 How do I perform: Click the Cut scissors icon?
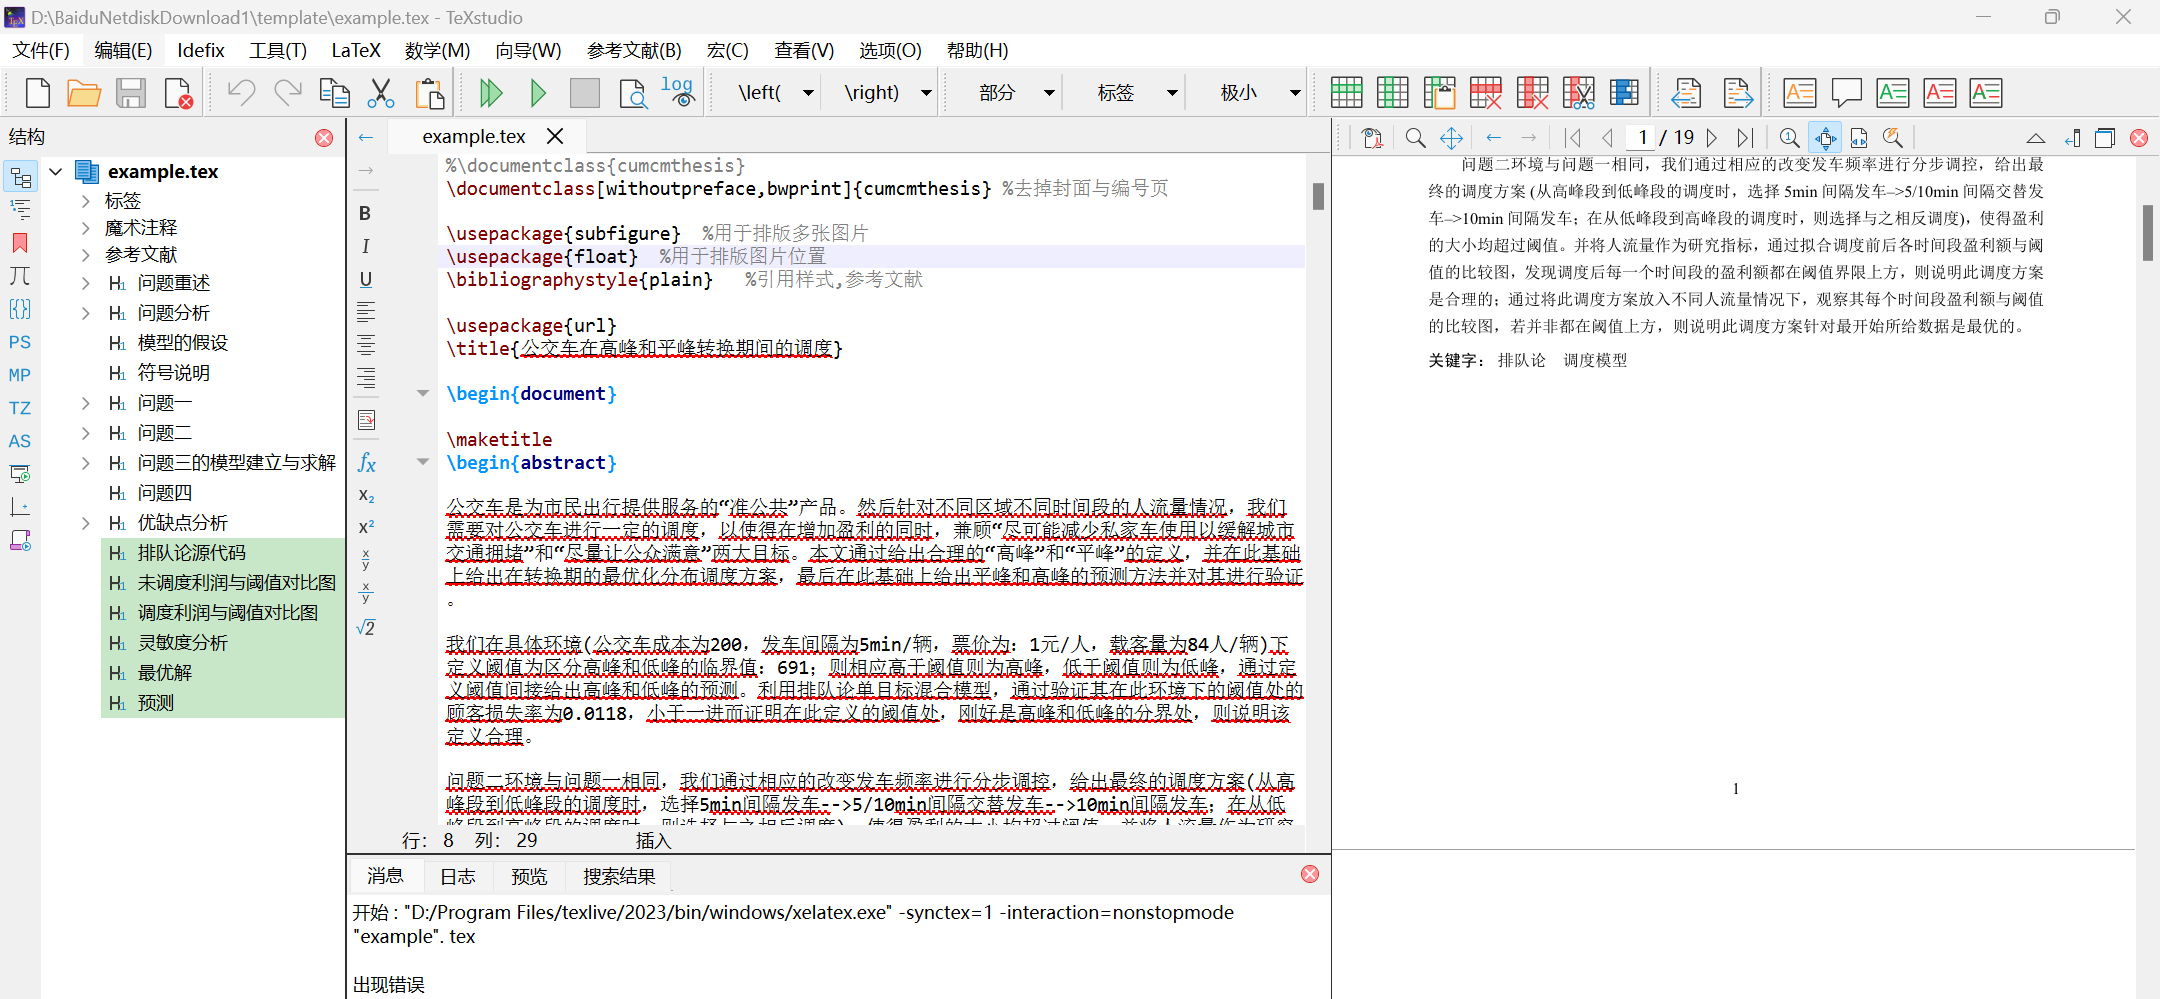(x=381, y=93)
